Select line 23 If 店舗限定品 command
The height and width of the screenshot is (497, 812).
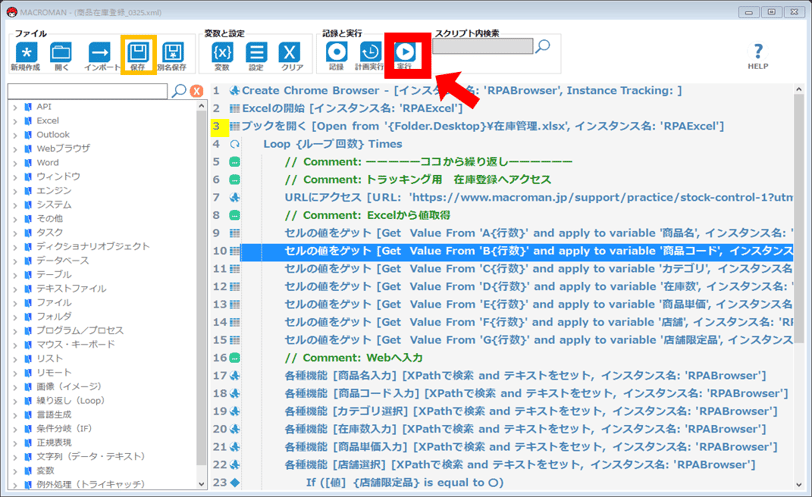(x=404, y=483)
